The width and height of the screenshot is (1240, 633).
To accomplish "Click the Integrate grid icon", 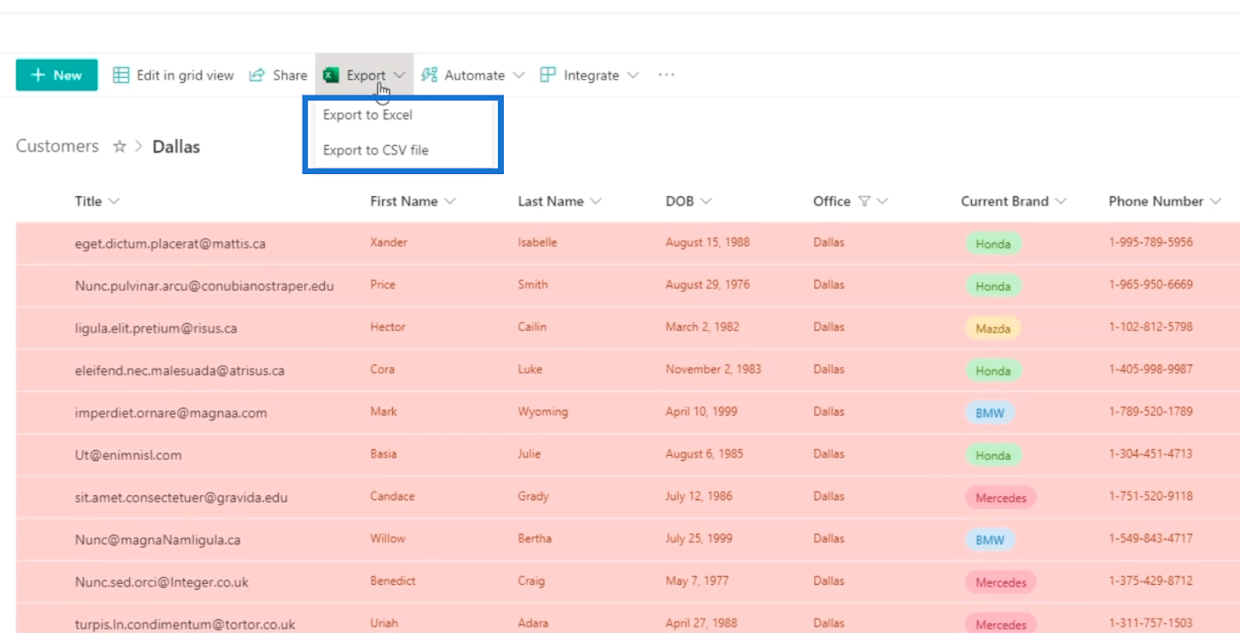I will [548, 75].
